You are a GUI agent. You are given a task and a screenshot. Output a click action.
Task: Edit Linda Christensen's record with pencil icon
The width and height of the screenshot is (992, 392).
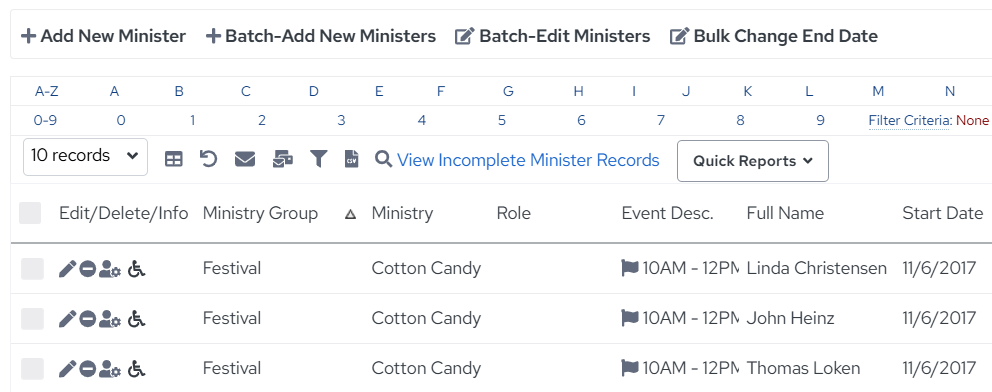(x=67, y=269)
